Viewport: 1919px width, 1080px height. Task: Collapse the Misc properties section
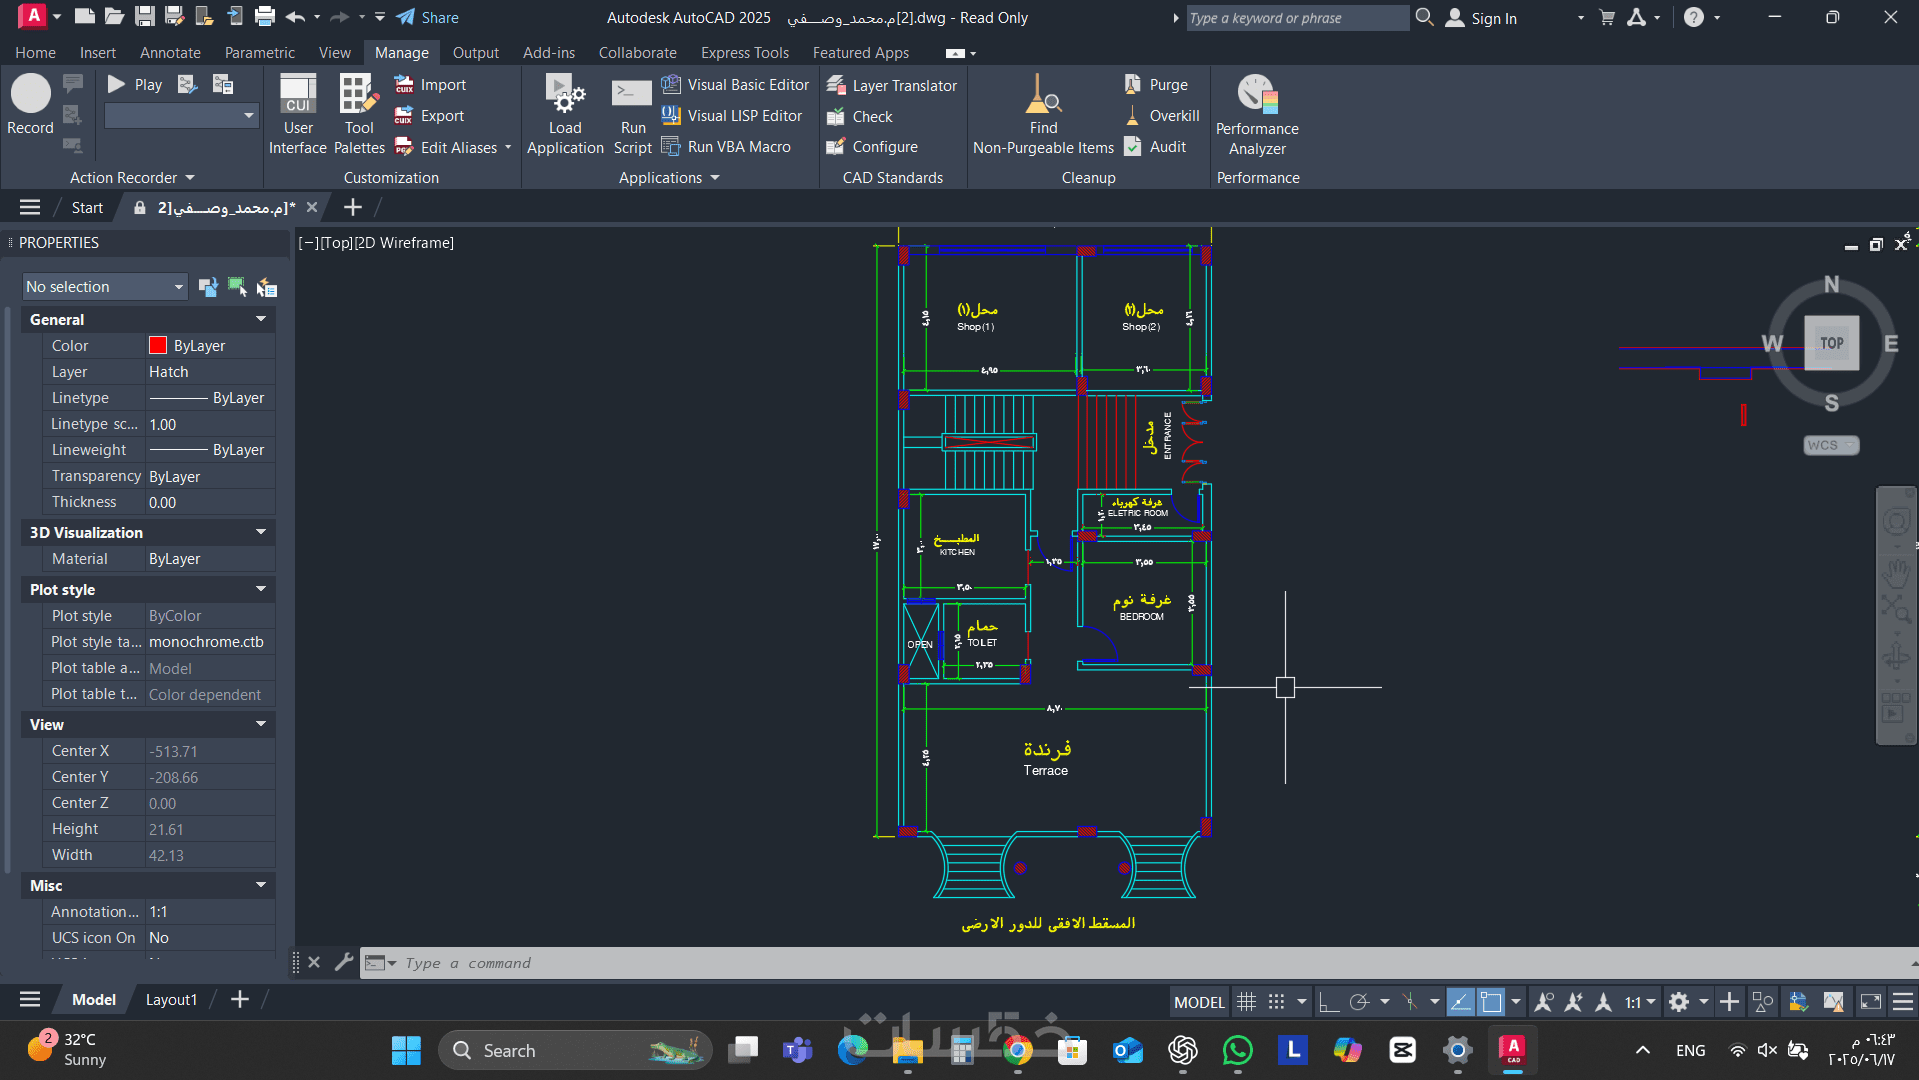coord(261,885)
